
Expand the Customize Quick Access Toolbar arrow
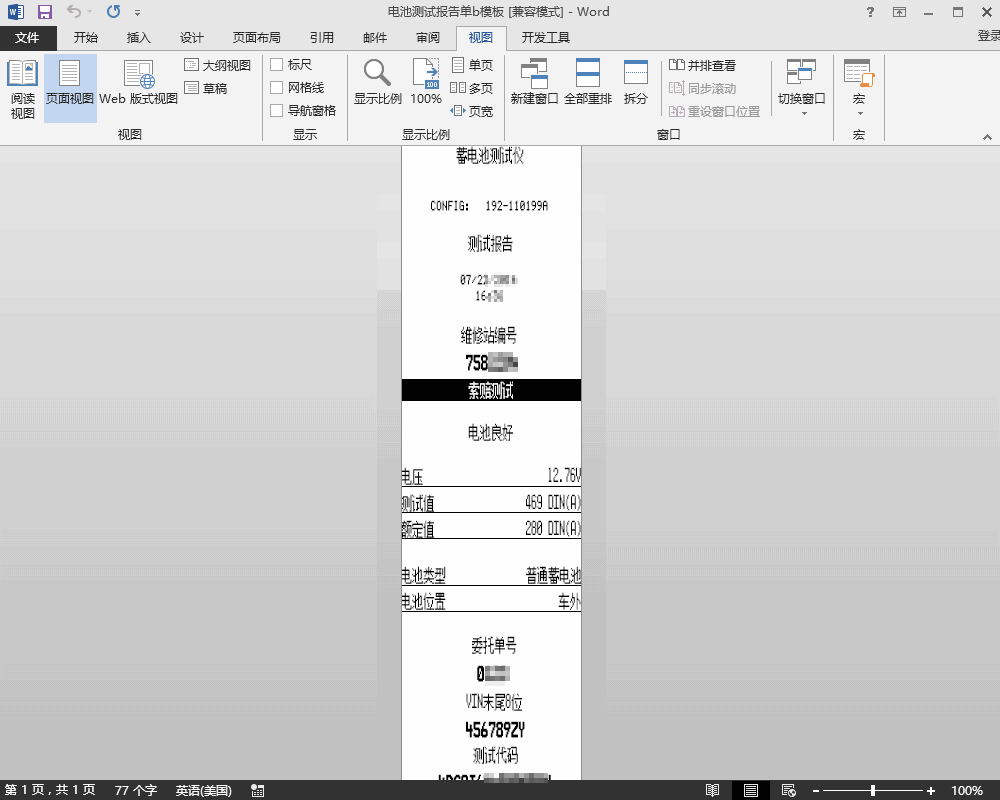[137, 13]
